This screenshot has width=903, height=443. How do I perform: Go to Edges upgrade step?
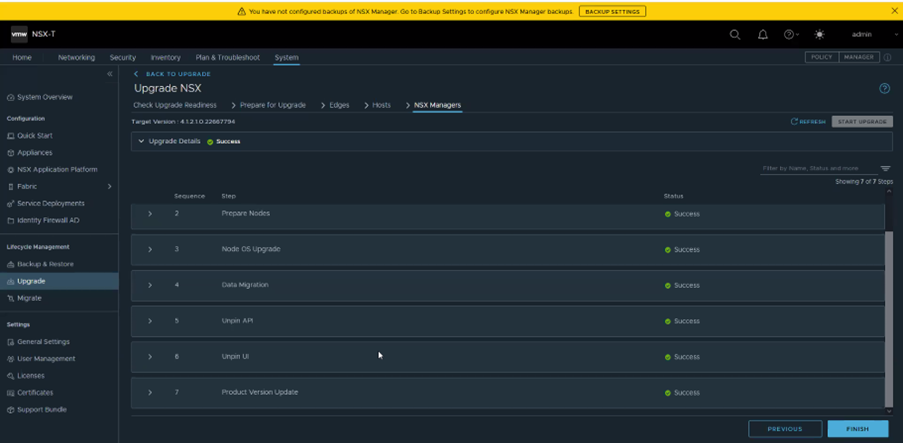(x=339, y=105)
